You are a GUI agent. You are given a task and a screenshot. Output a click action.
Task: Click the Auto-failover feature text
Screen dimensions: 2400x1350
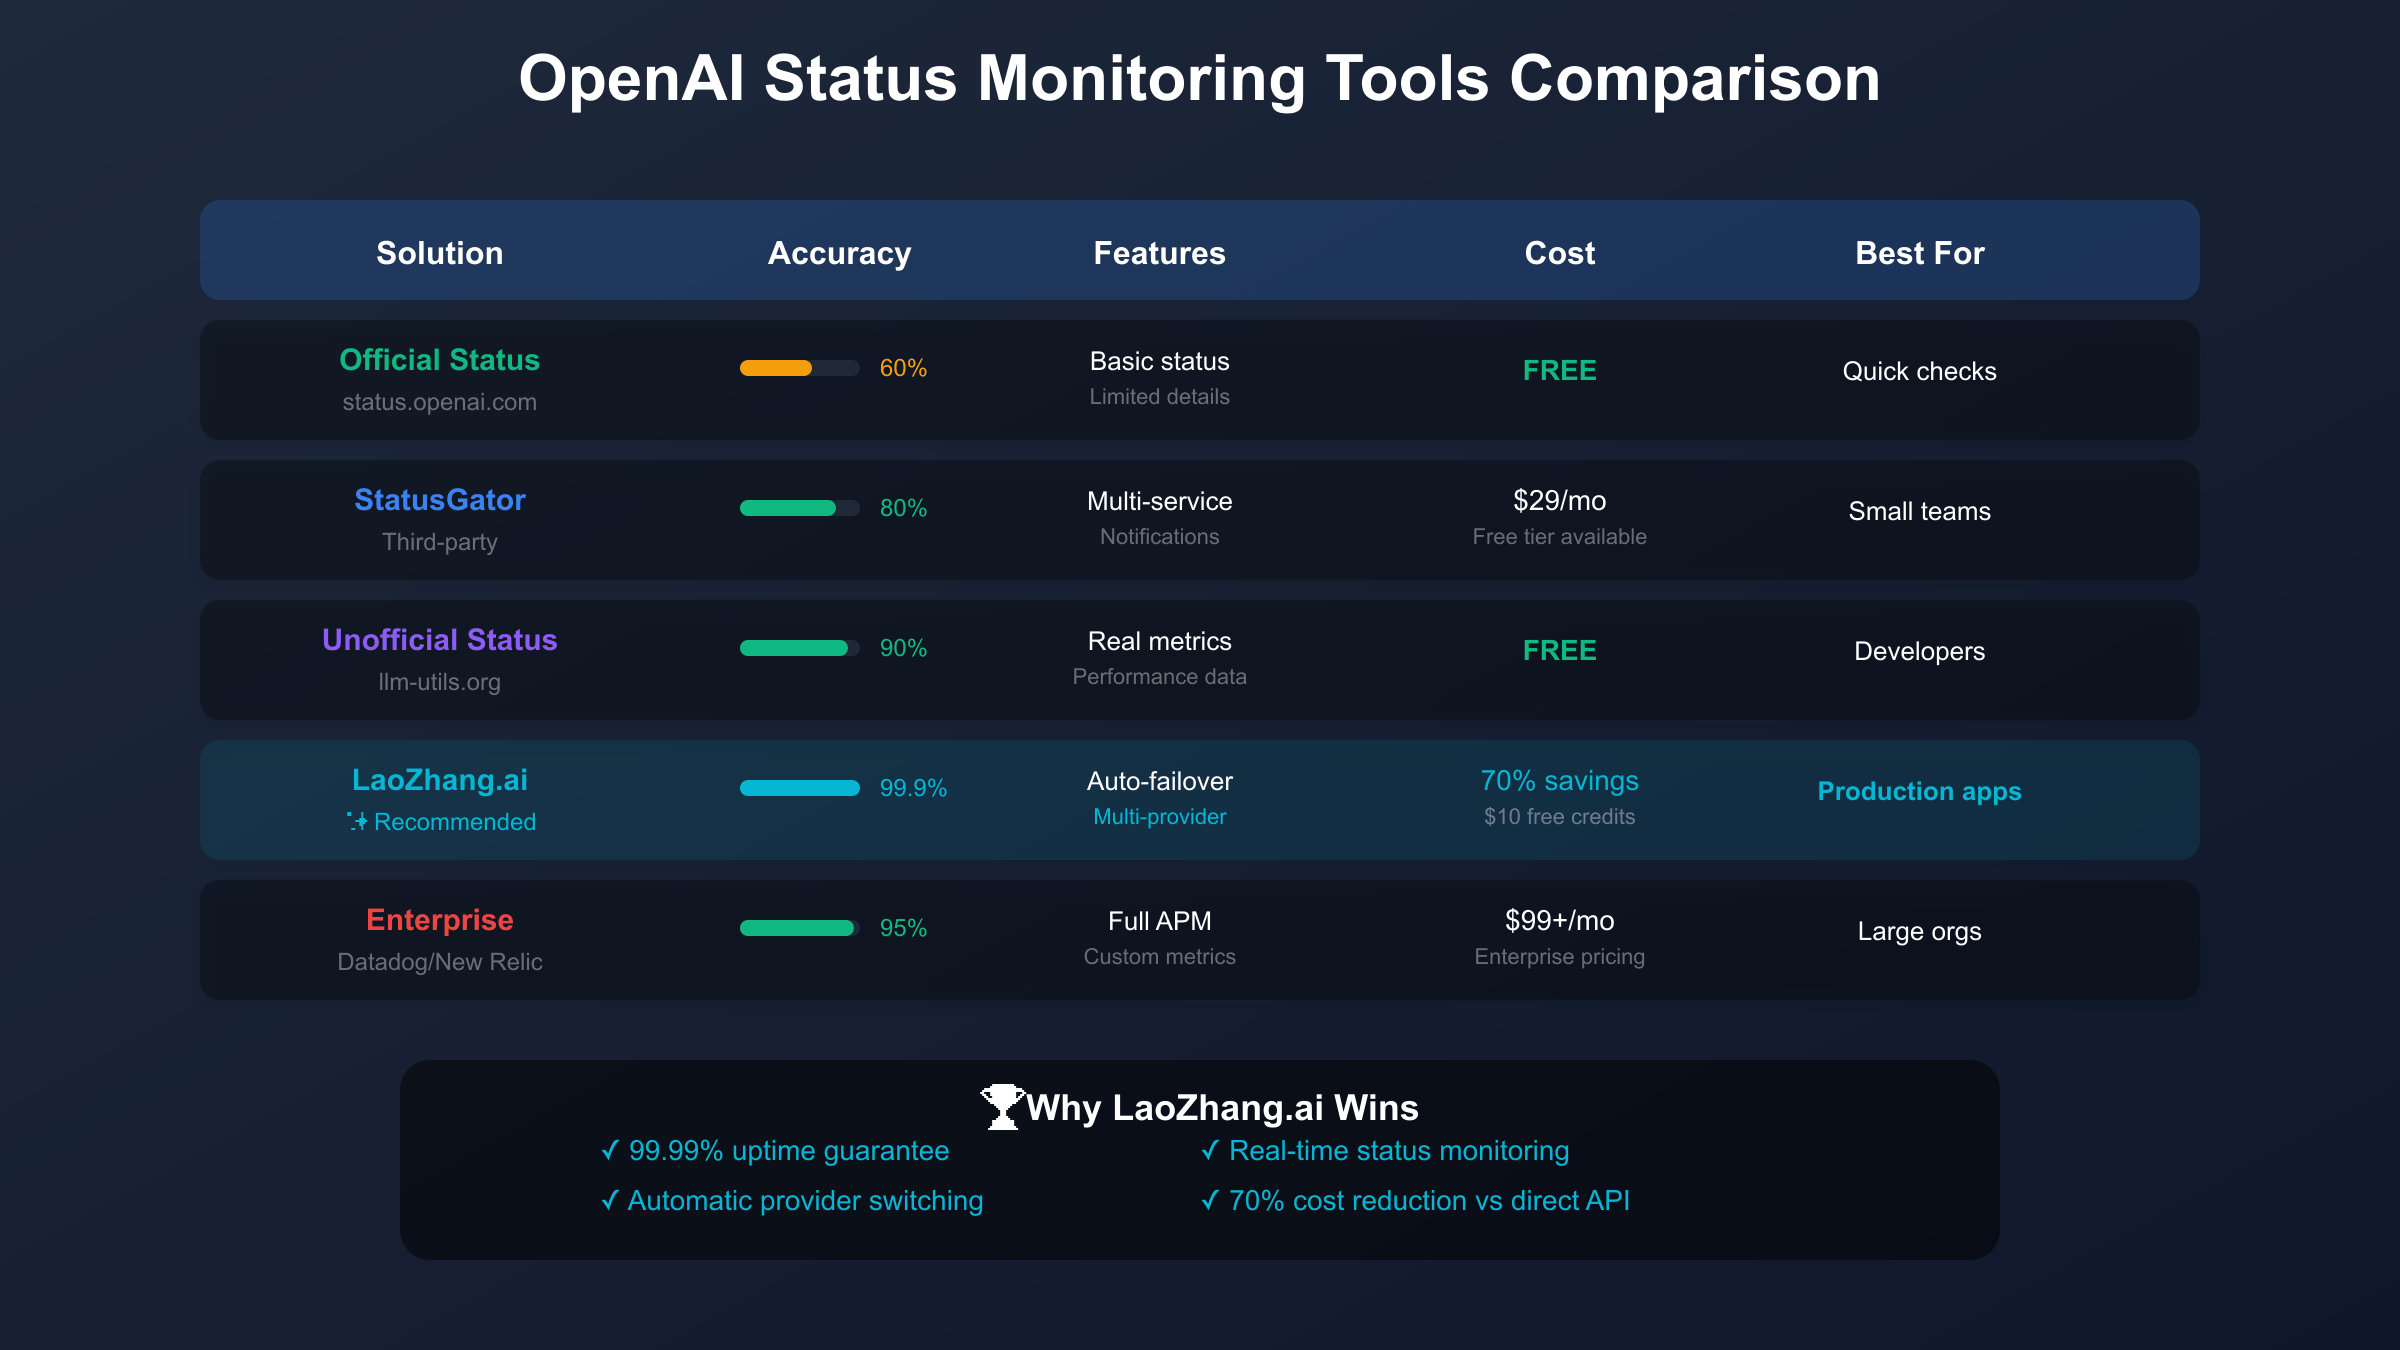coord(1160,781)
